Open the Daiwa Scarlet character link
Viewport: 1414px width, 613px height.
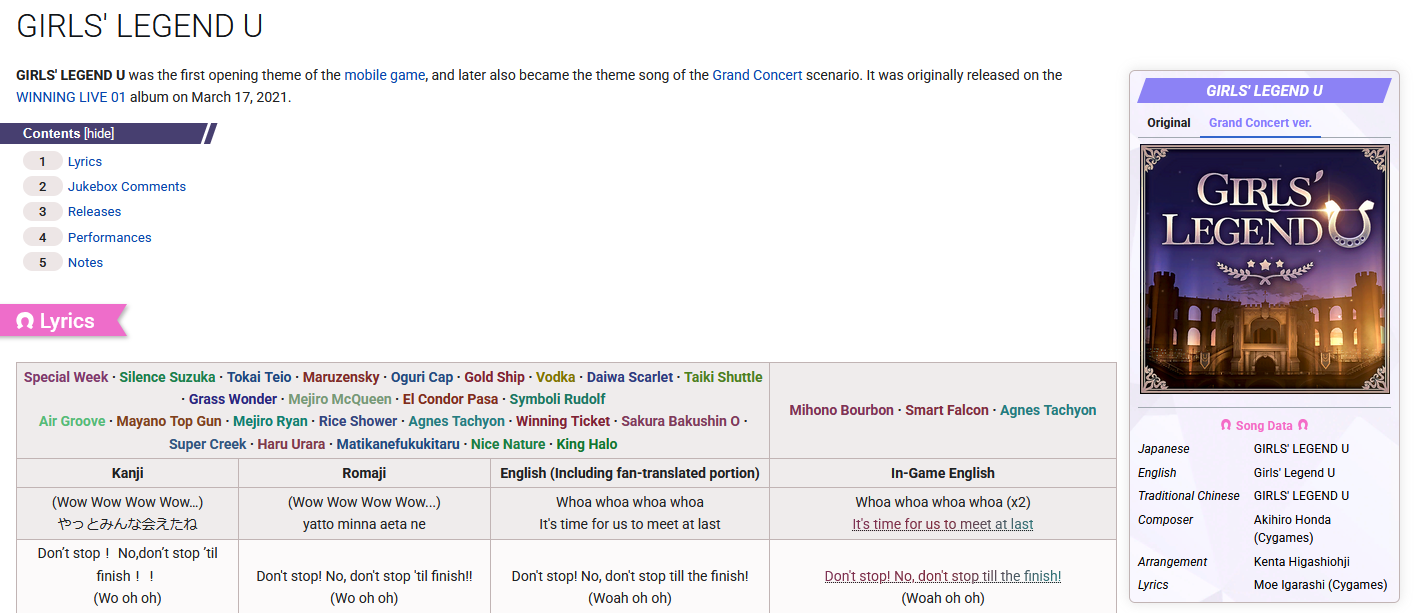pos(630,377)
